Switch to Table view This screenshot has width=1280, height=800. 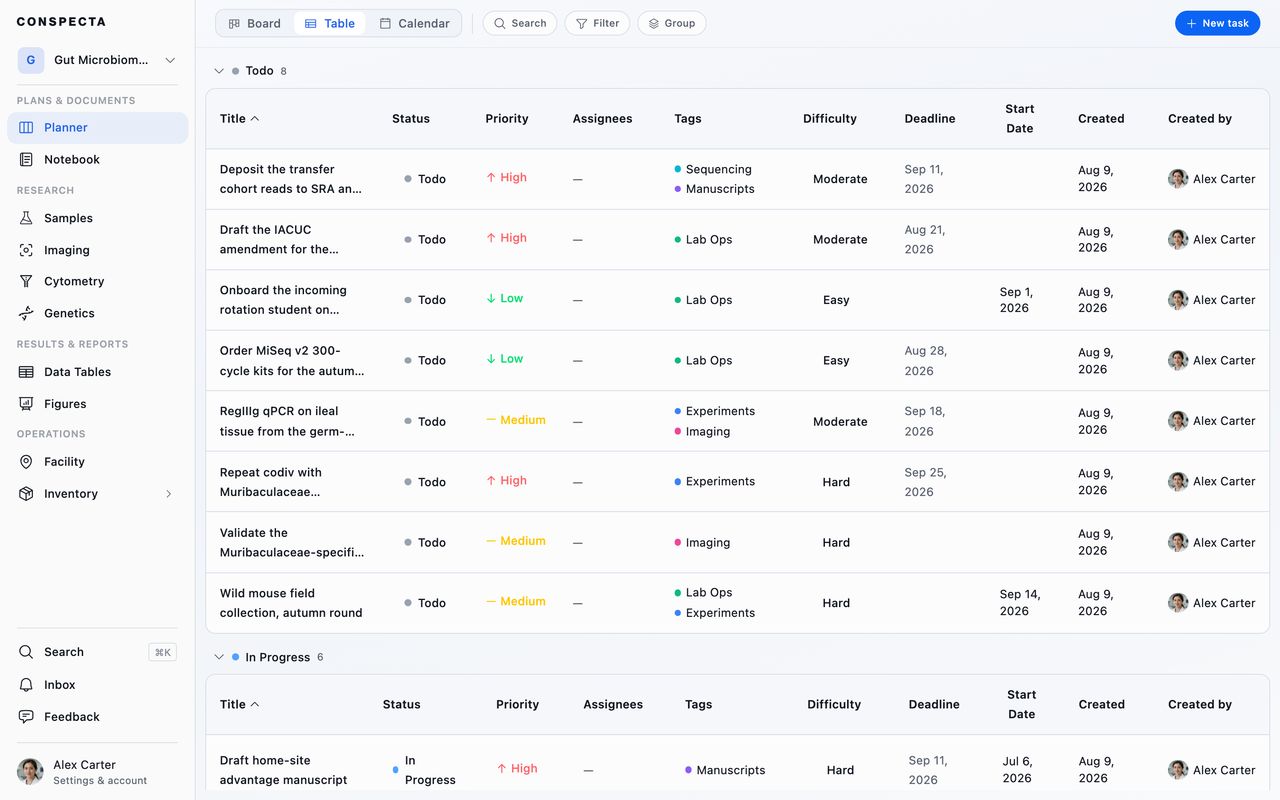(330, 23)
